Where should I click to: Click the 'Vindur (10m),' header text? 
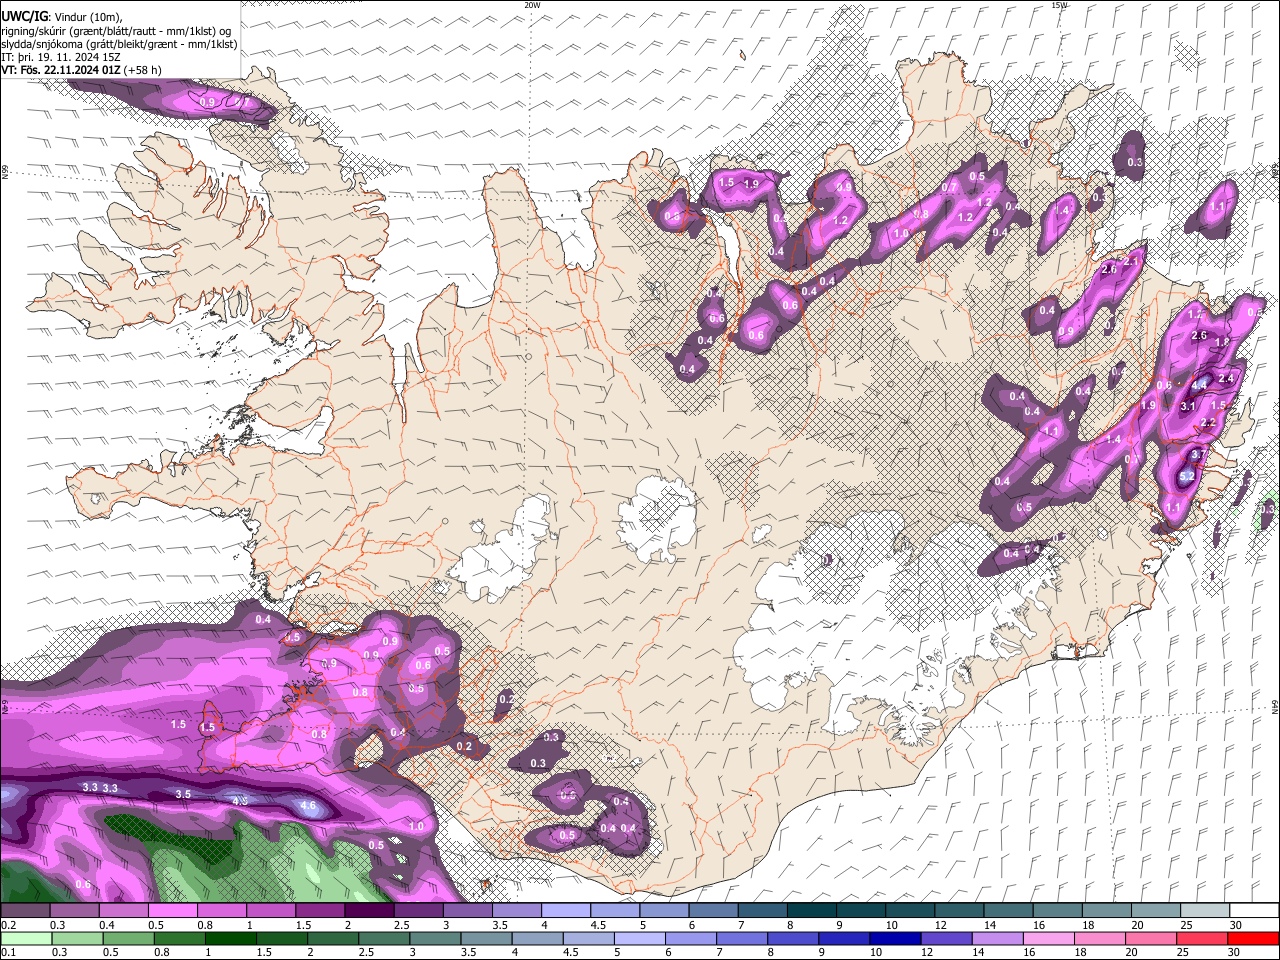pyautogui.click(x=87, y=17)
